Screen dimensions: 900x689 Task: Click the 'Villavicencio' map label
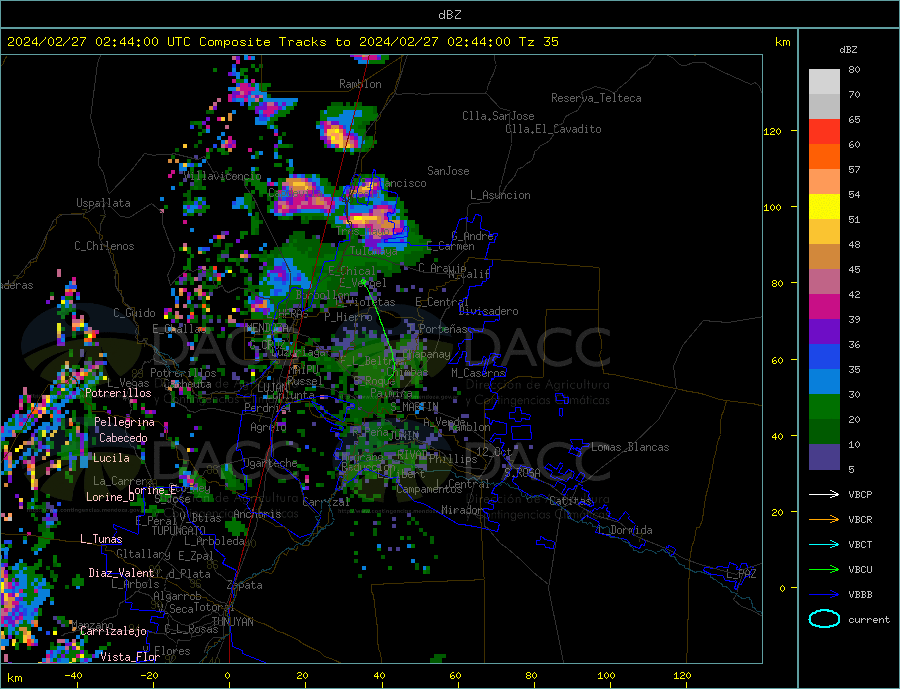pos(222,176)
